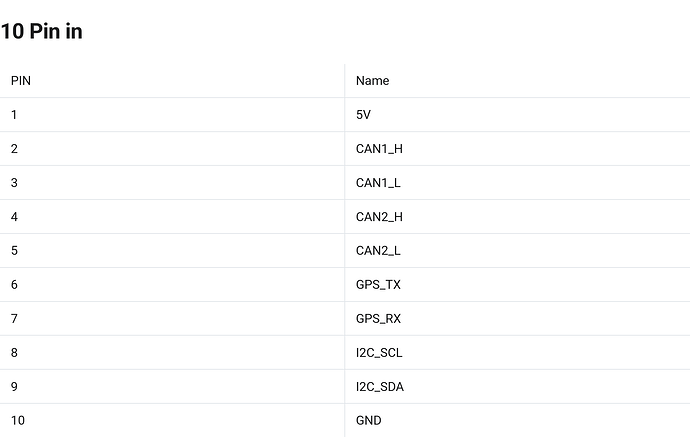This screenshot has height=437, width=690.
Task: Click the GPS_RX name cell
Action: click(378, 319)
